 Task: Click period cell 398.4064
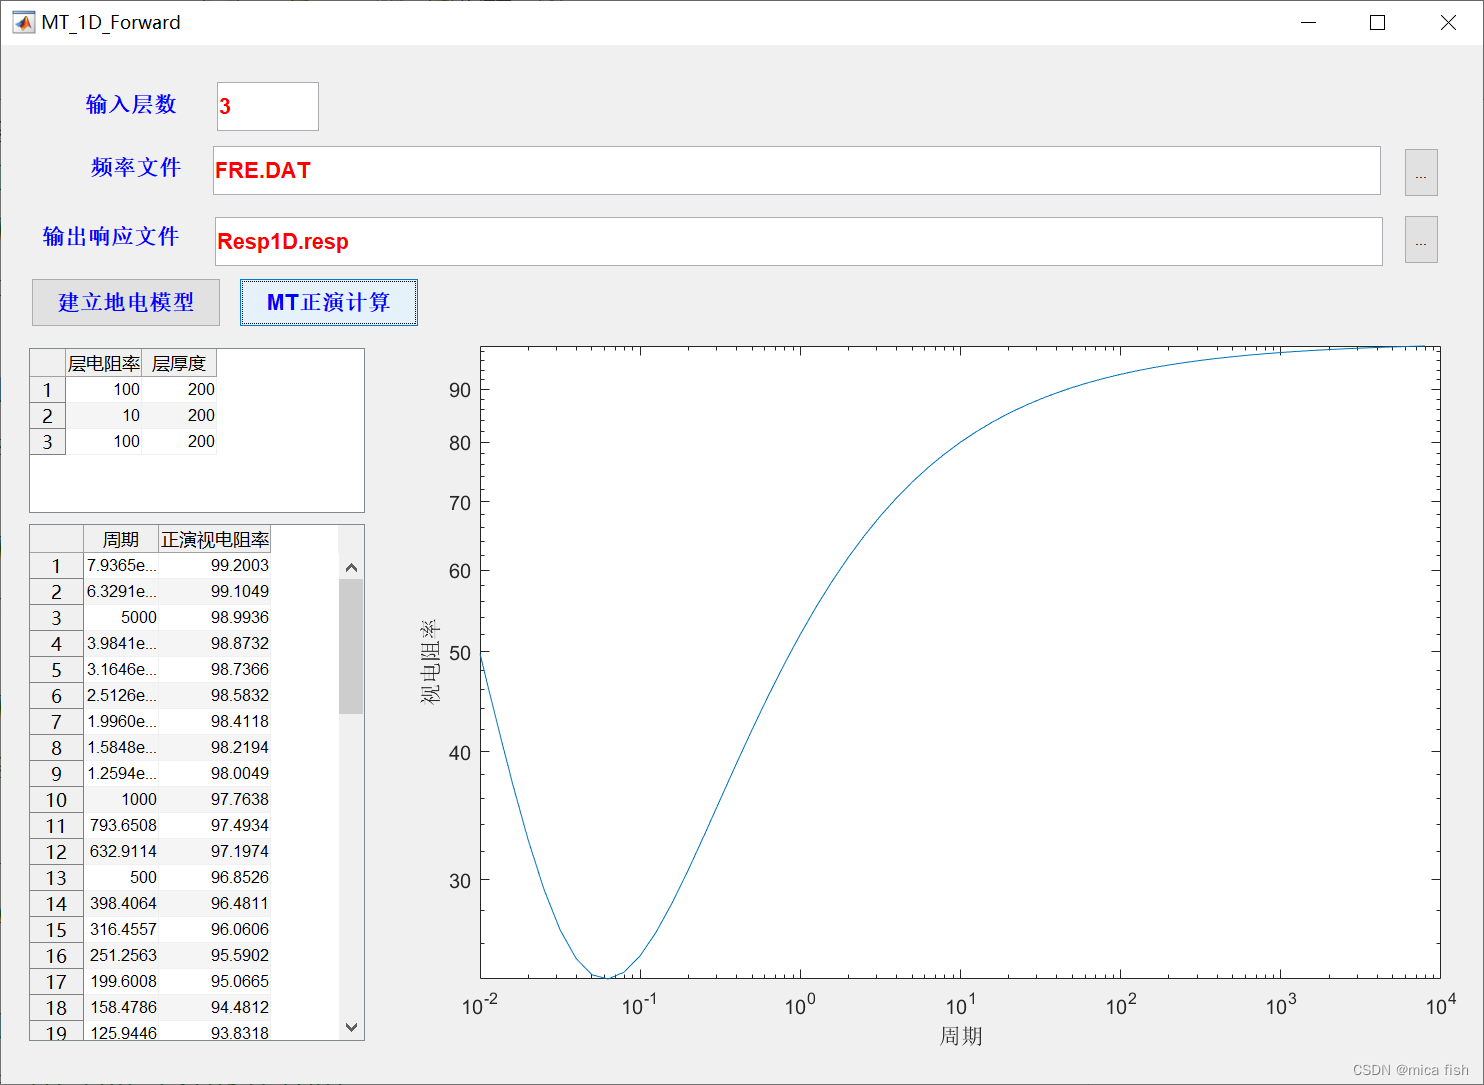(x=121, y=903)
